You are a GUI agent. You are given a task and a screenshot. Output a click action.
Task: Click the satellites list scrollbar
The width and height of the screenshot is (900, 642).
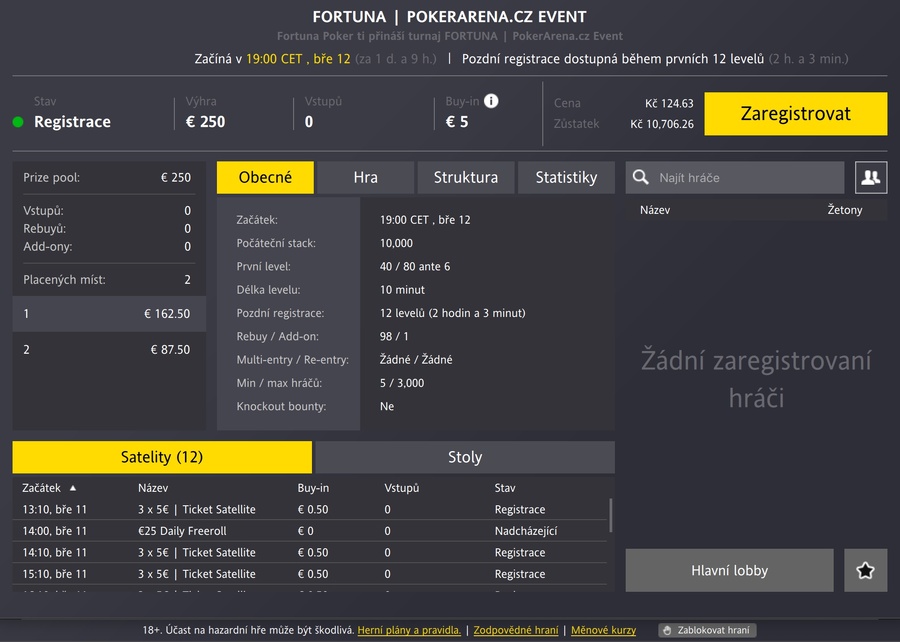point(611,515)
